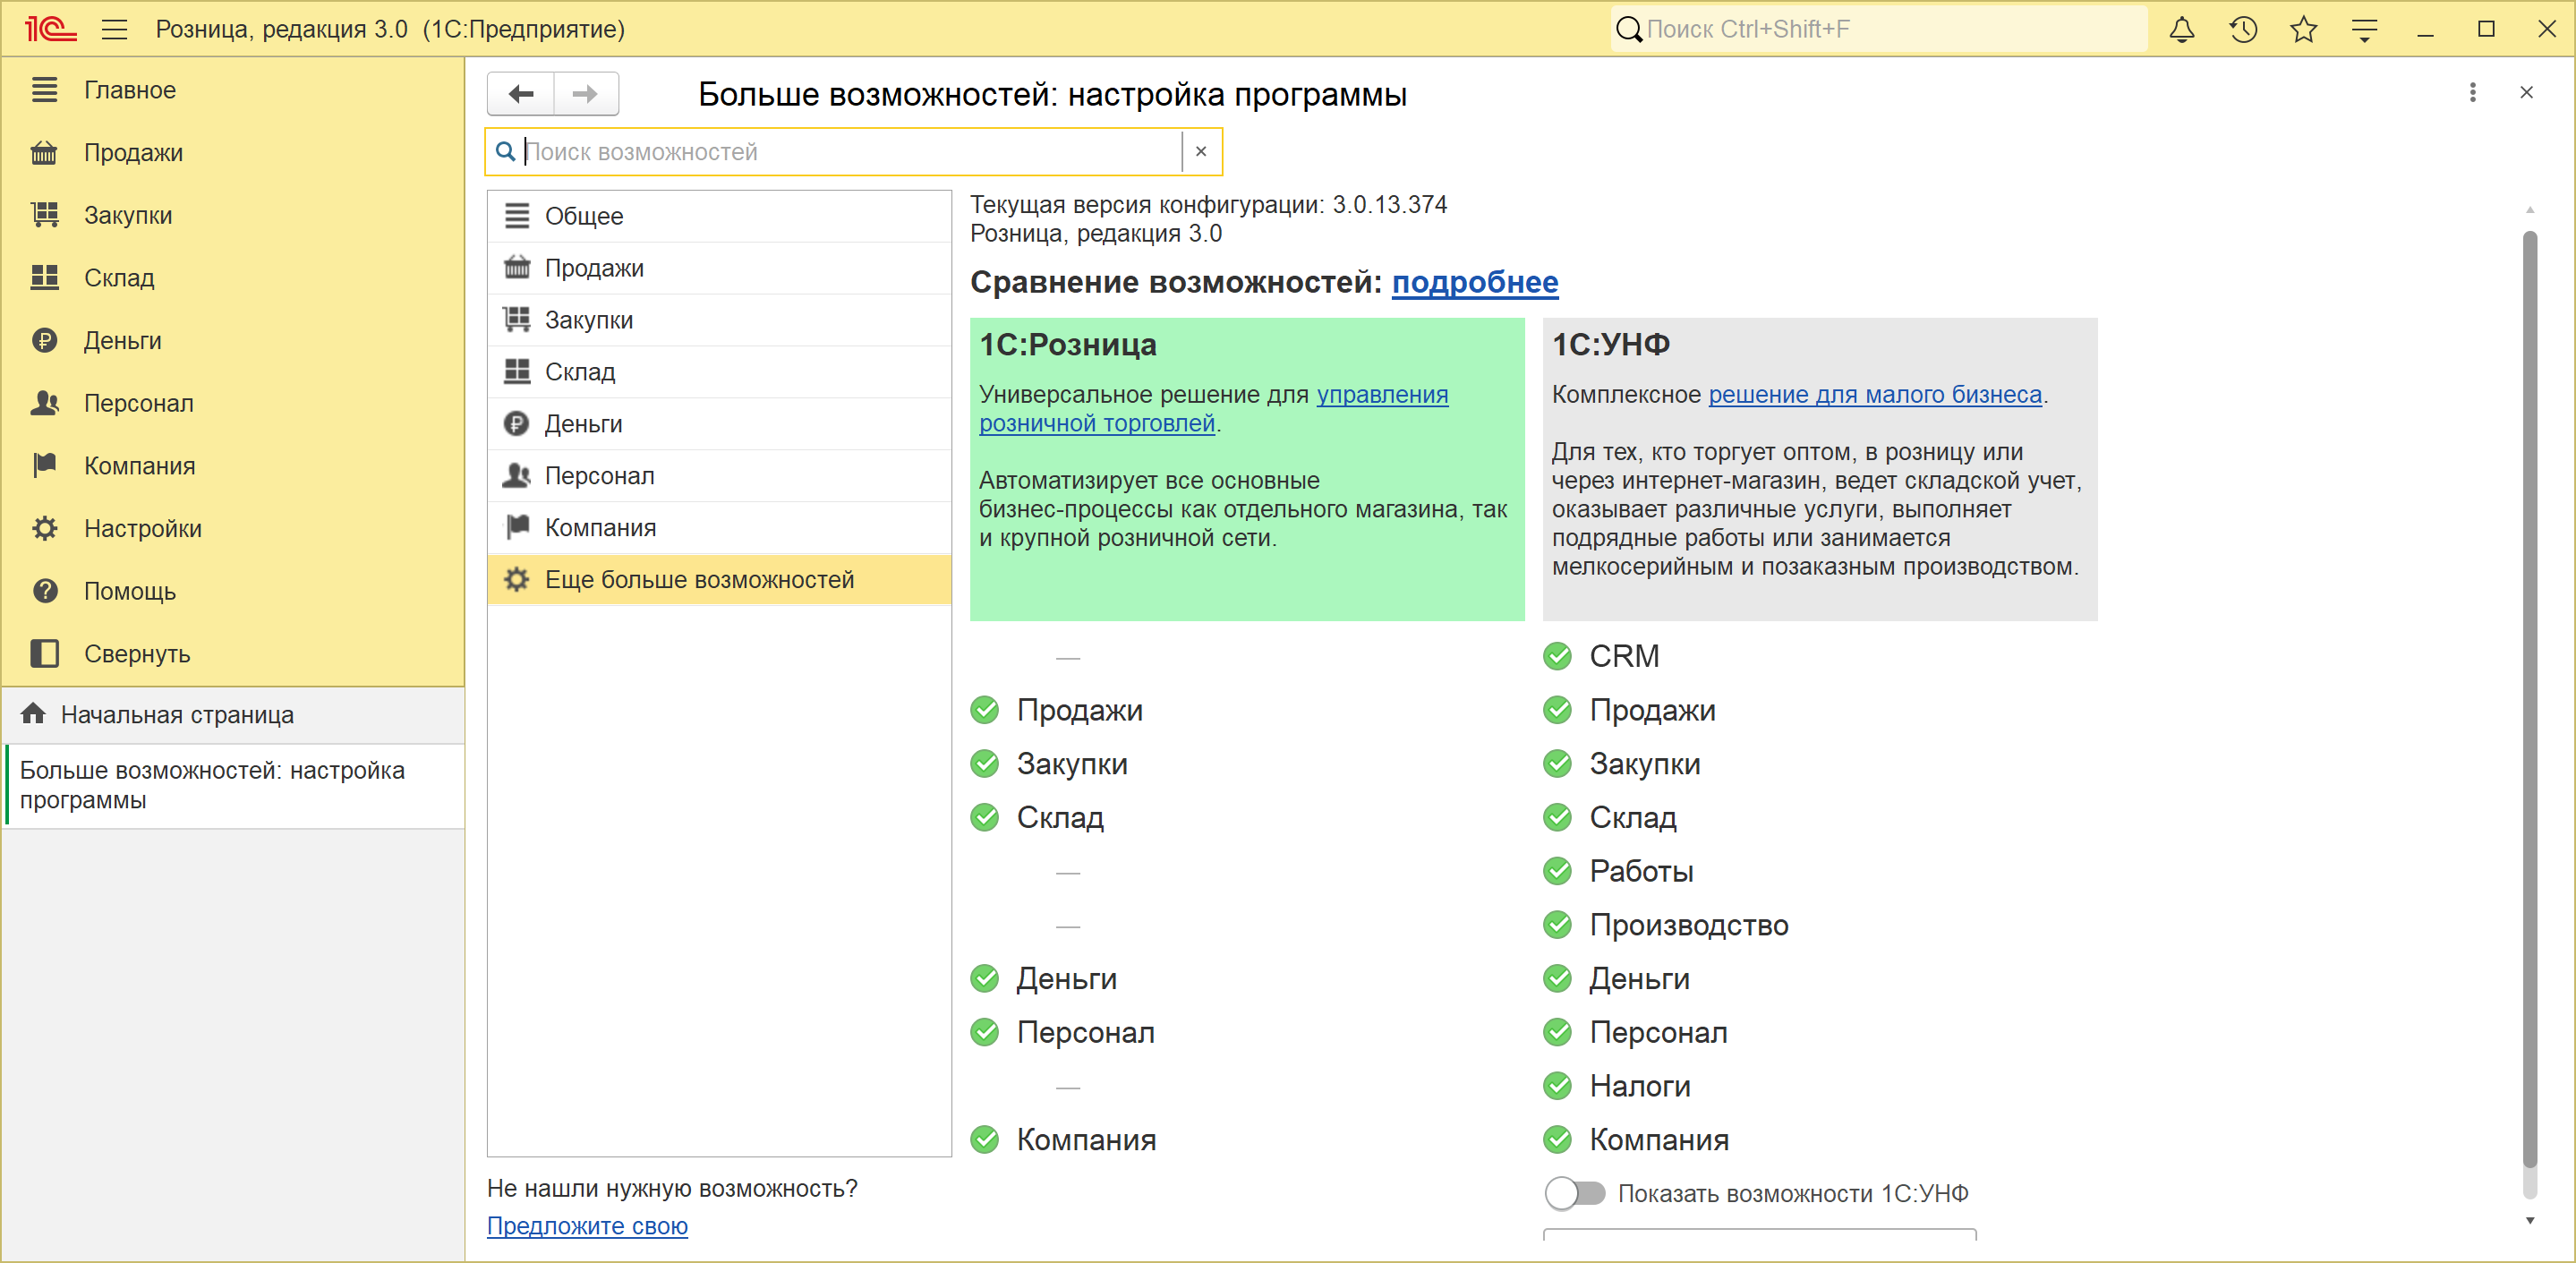Open favorites star icon in title bar
Viewport: 2576px width, 1263px height.
point(2304,29)
